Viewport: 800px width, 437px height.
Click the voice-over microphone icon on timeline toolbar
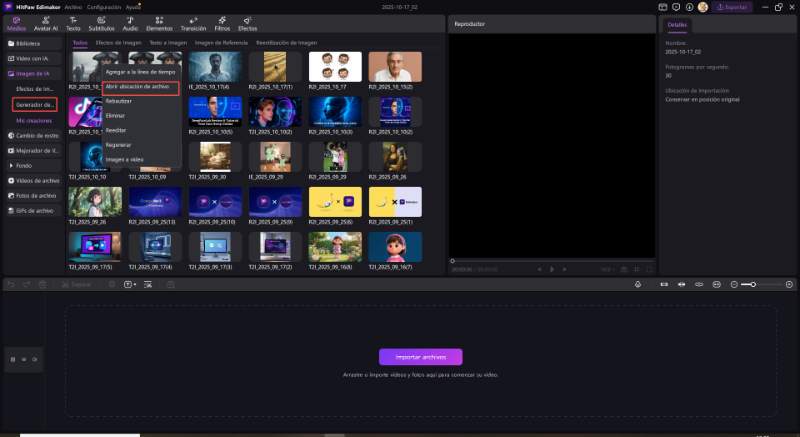pyautogui.click(x=638, y=284)
